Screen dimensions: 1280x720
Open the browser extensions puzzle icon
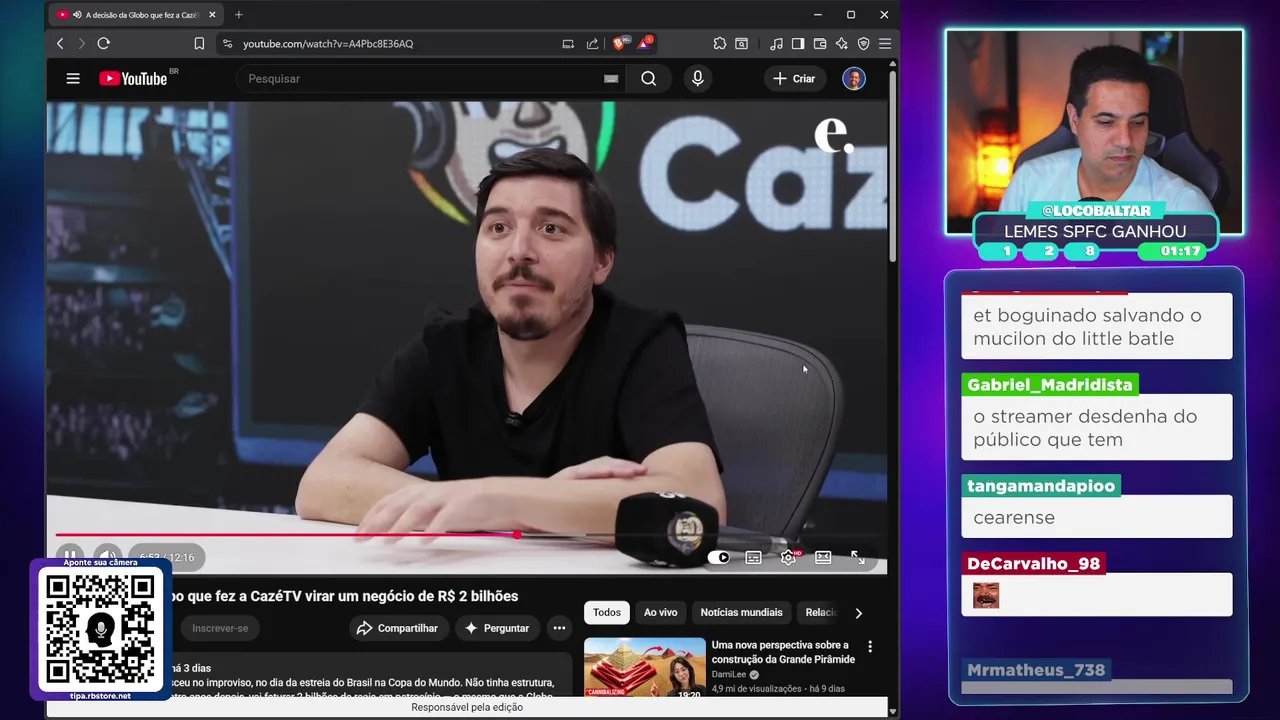pyautogui.click(x=720, y=44)
